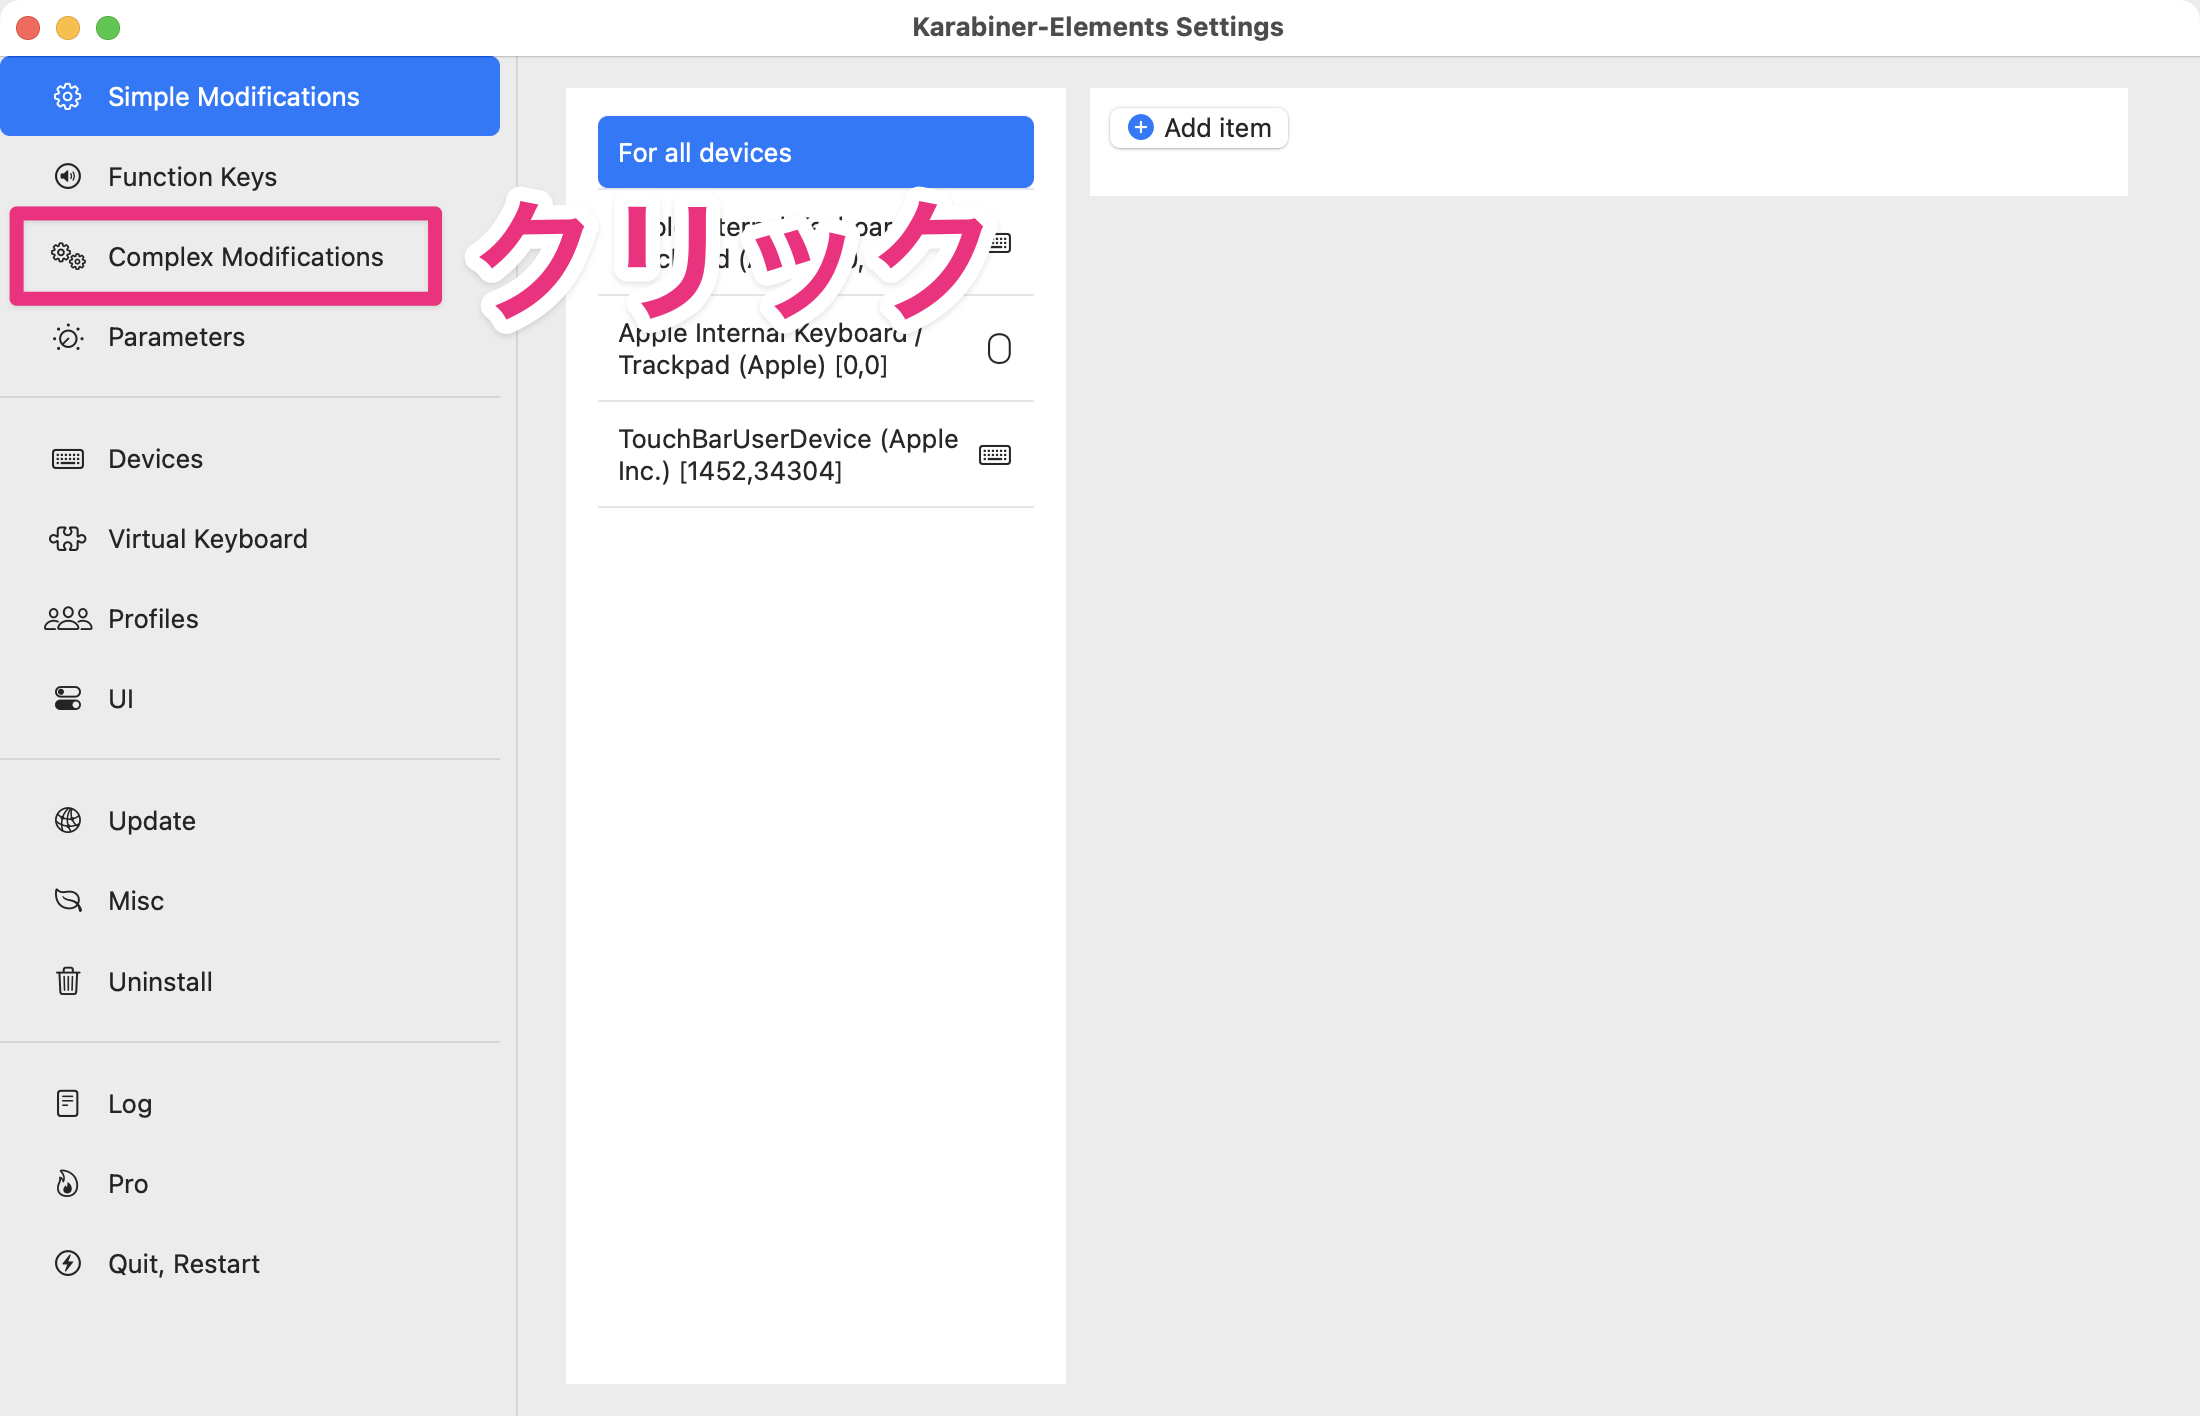Viewport: 2200px width, 1416px height.
Task: Click the Update globe icon
Action: 68,821
